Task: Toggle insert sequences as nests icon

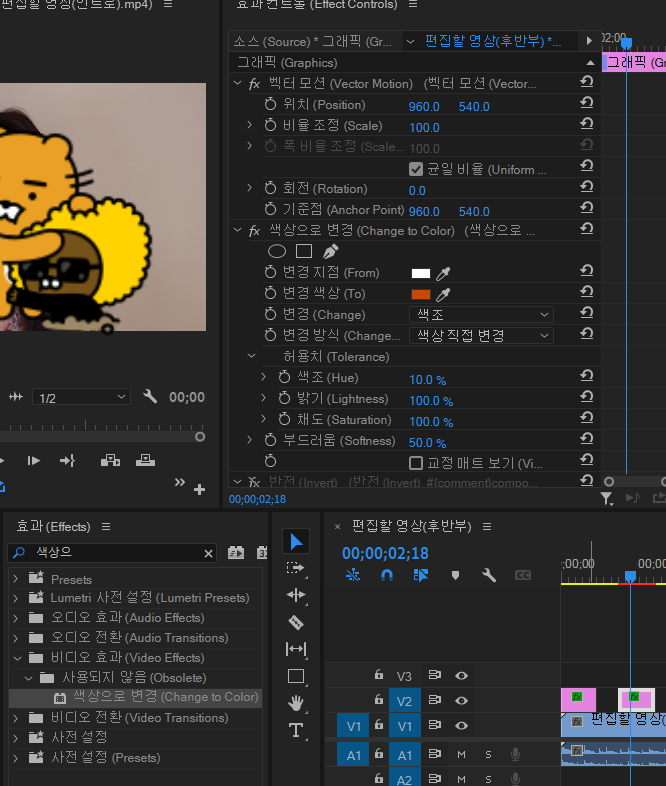Action: coord(353,575)
